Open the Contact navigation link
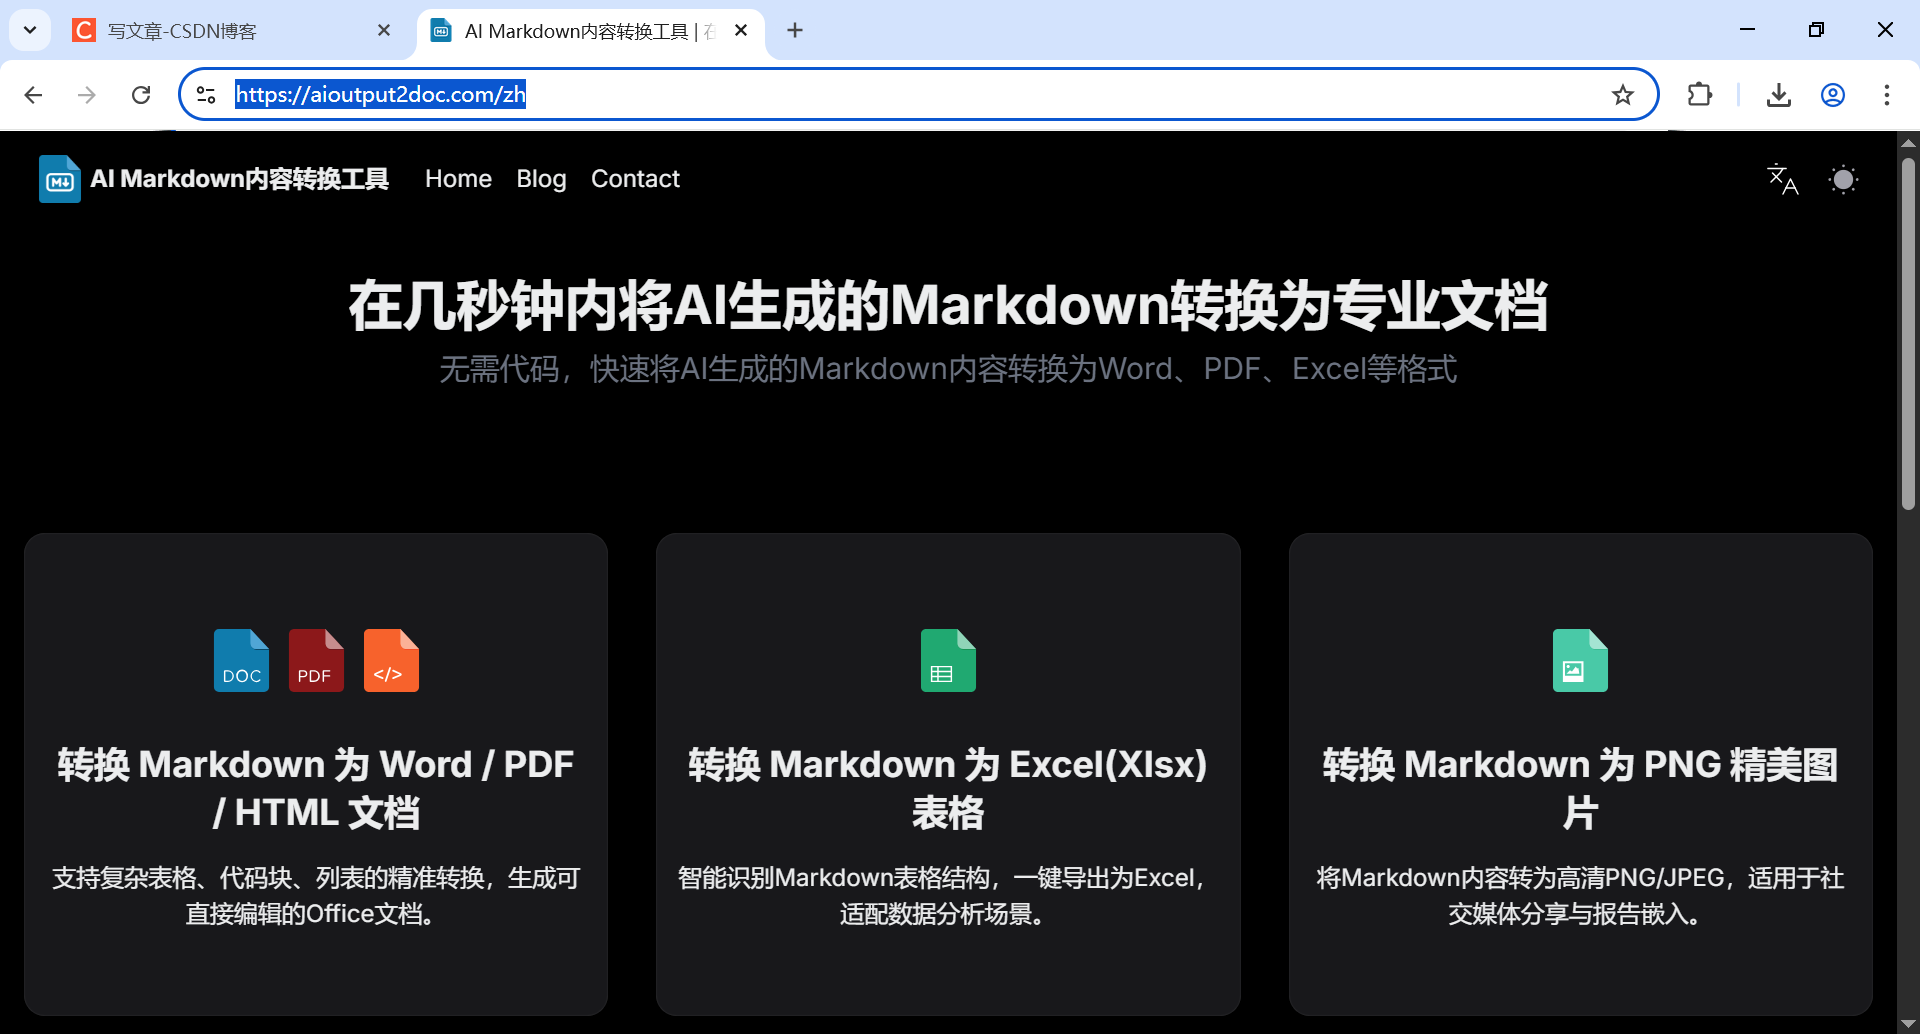Image resolution: width=1920 pixels, height=1034 pixels. (635, 179)
